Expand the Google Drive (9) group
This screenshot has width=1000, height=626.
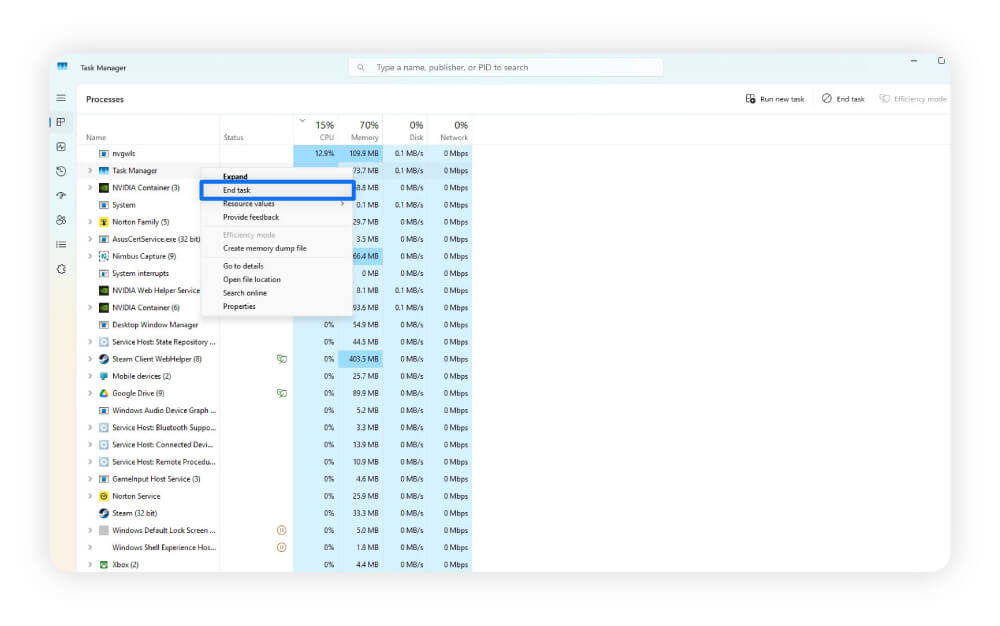pyautogui.click(x=90, y=393)
